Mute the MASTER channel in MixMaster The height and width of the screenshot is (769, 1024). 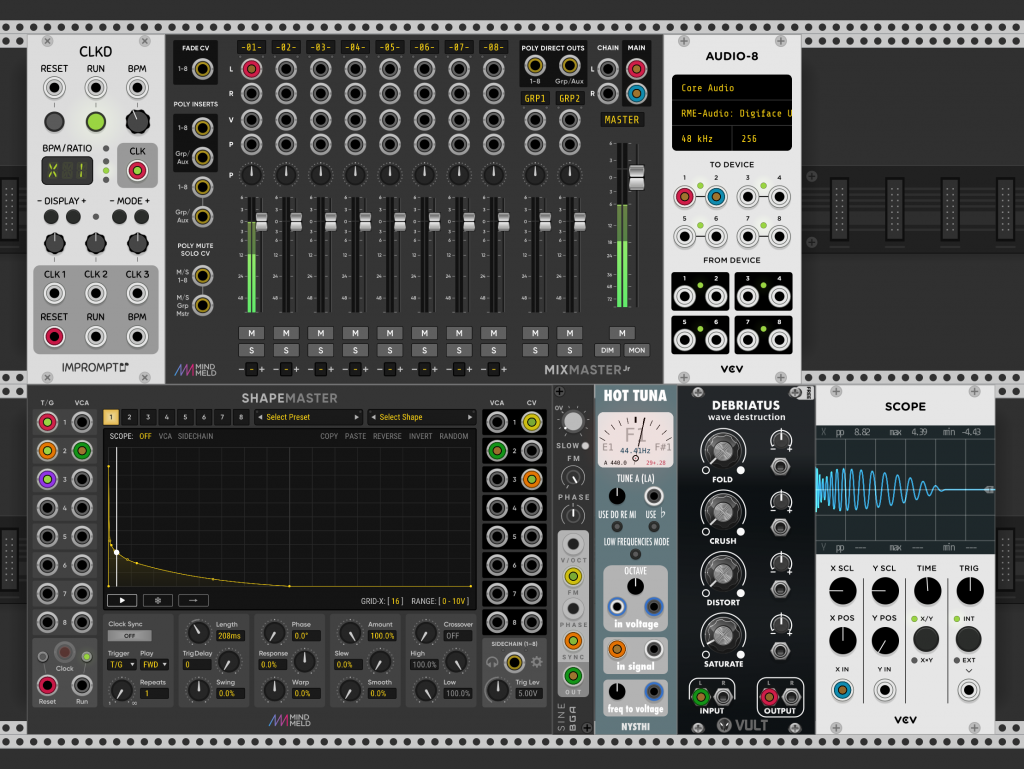pyautogui.click(x=622, y=333)
